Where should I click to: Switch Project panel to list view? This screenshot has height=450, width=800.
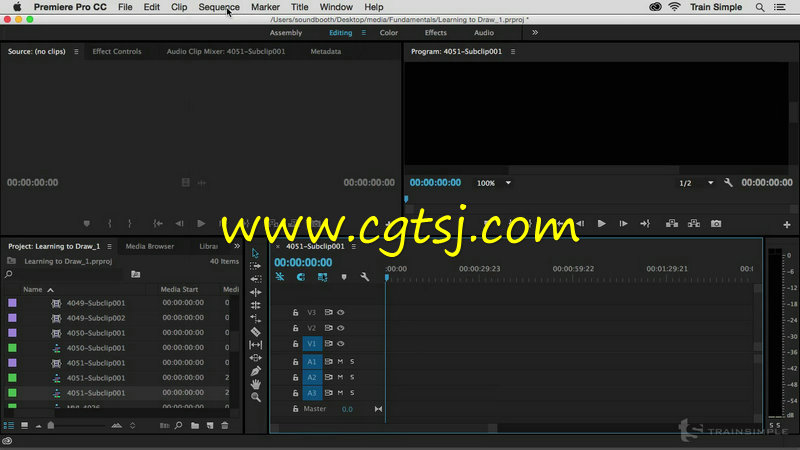coord(9,426)
